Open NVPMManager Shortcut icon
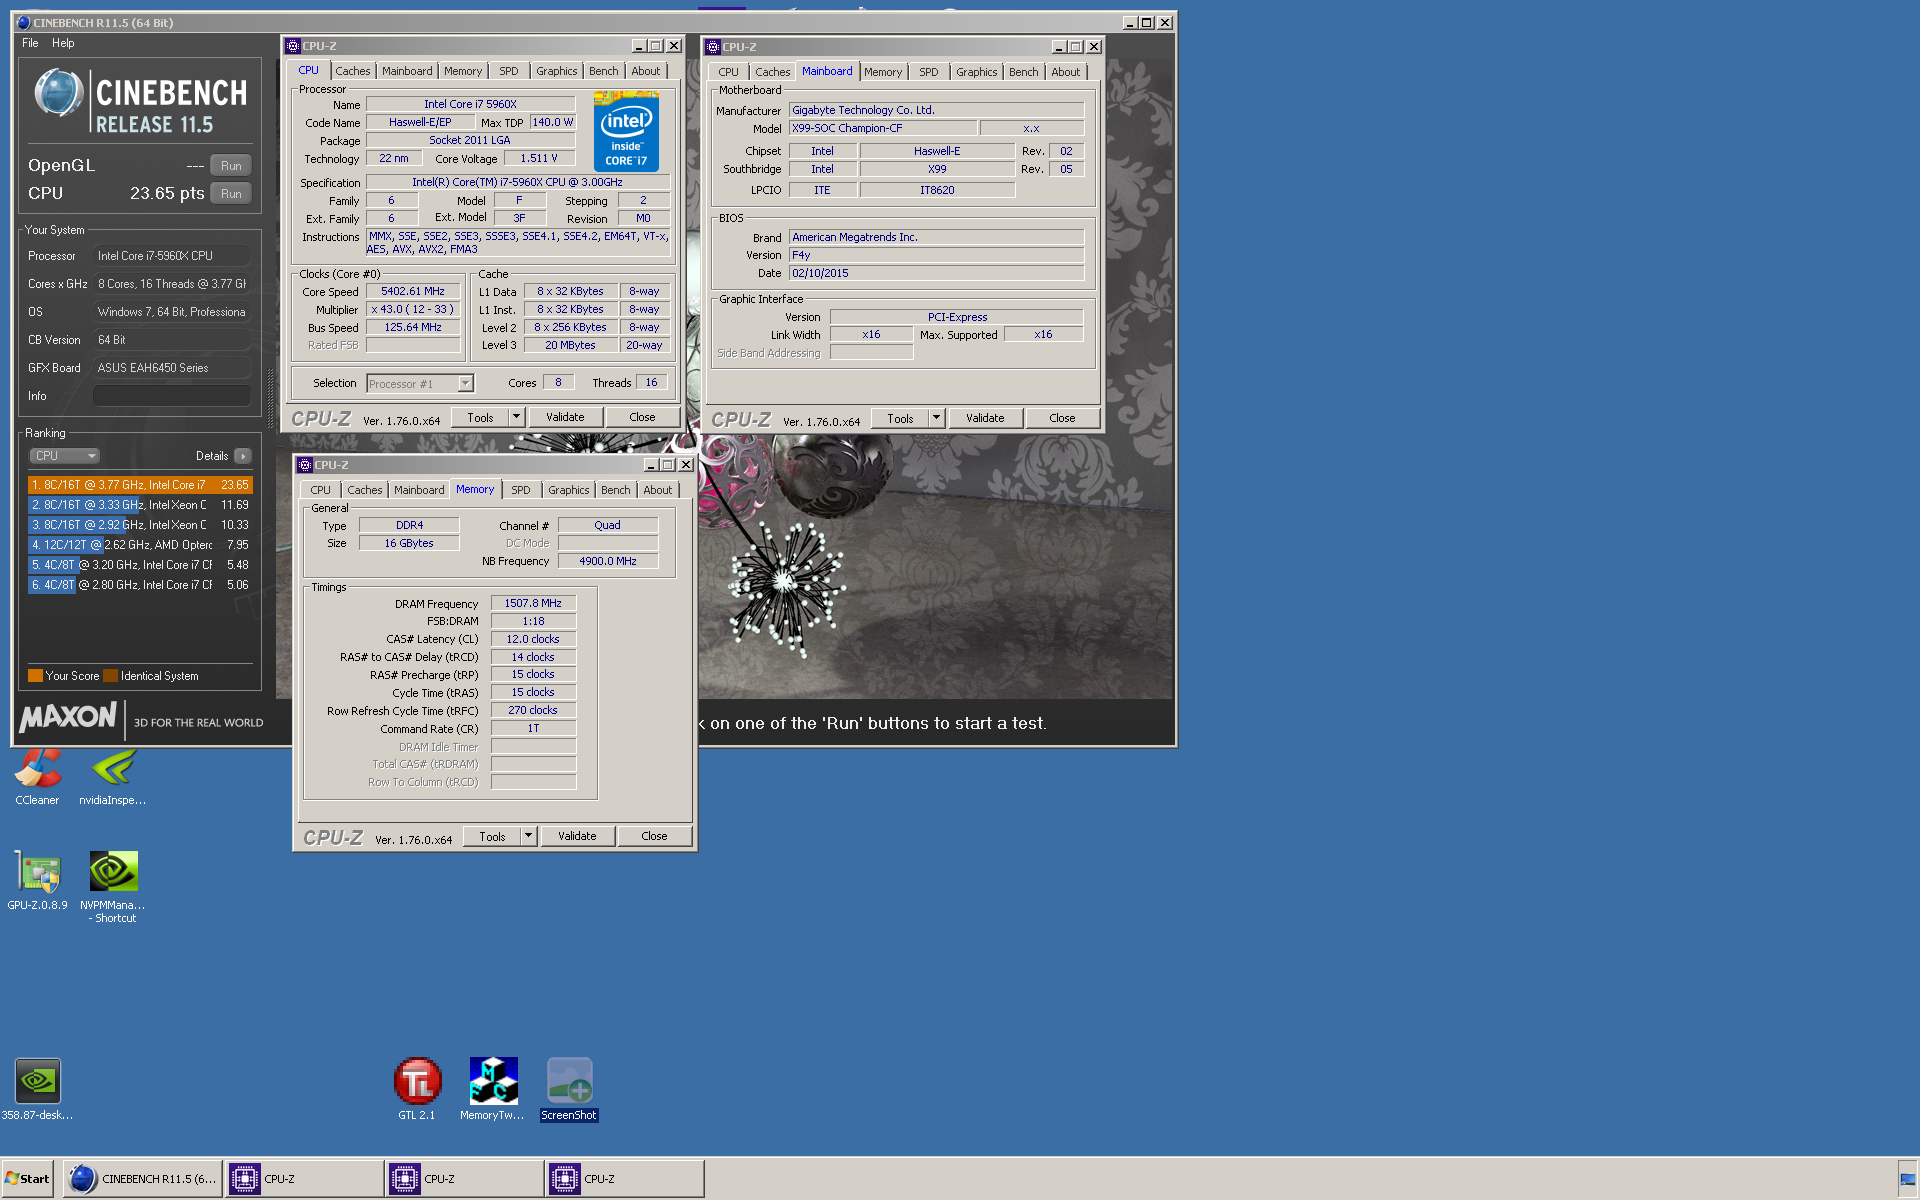 coord(113,886)
